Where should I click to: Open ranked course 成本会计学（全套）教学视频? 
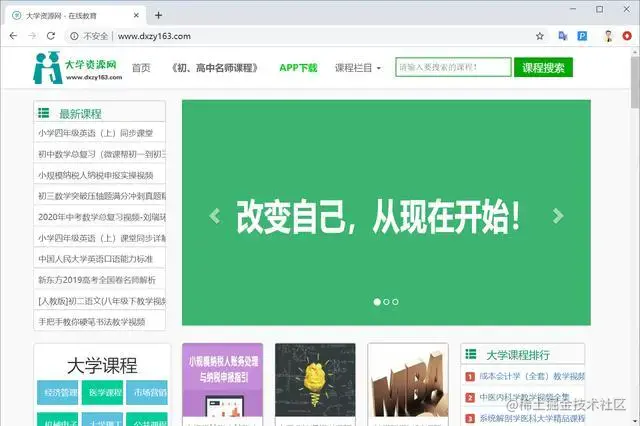(532, 376)
